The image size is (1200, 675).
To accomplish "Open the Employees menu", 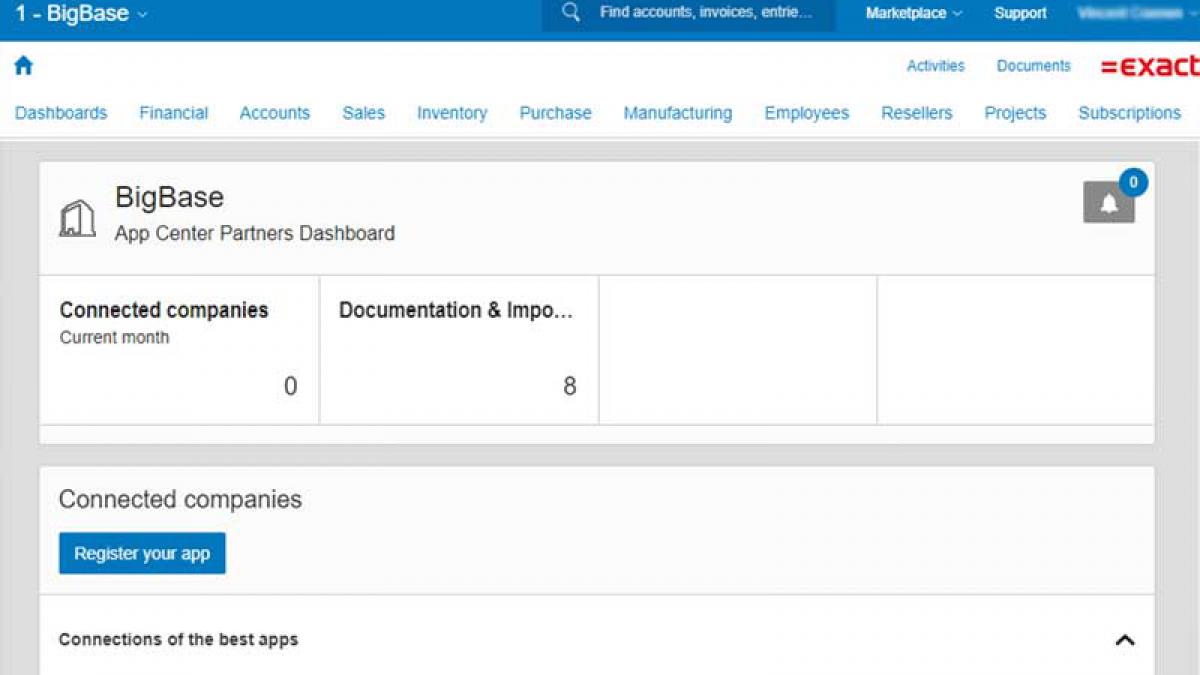I will (807, 113).
